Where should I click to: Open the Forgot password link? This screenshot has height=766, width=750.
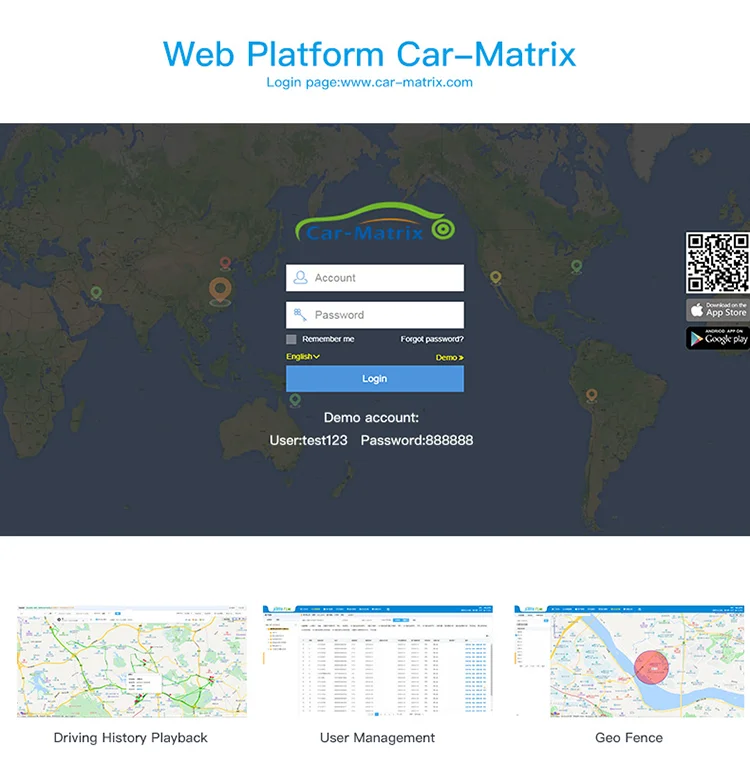pyautogui.click(x=432, y=339)
